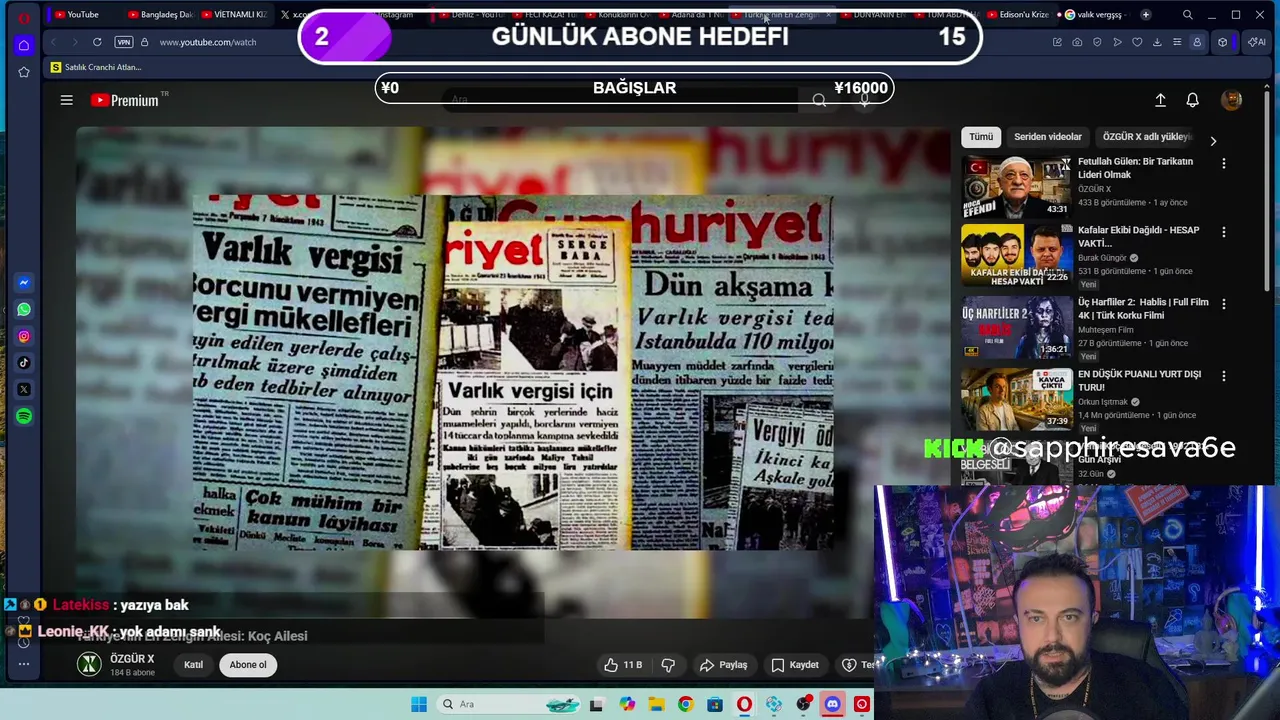
Task: Dislike the video thumbs-down
Action: 668,664
